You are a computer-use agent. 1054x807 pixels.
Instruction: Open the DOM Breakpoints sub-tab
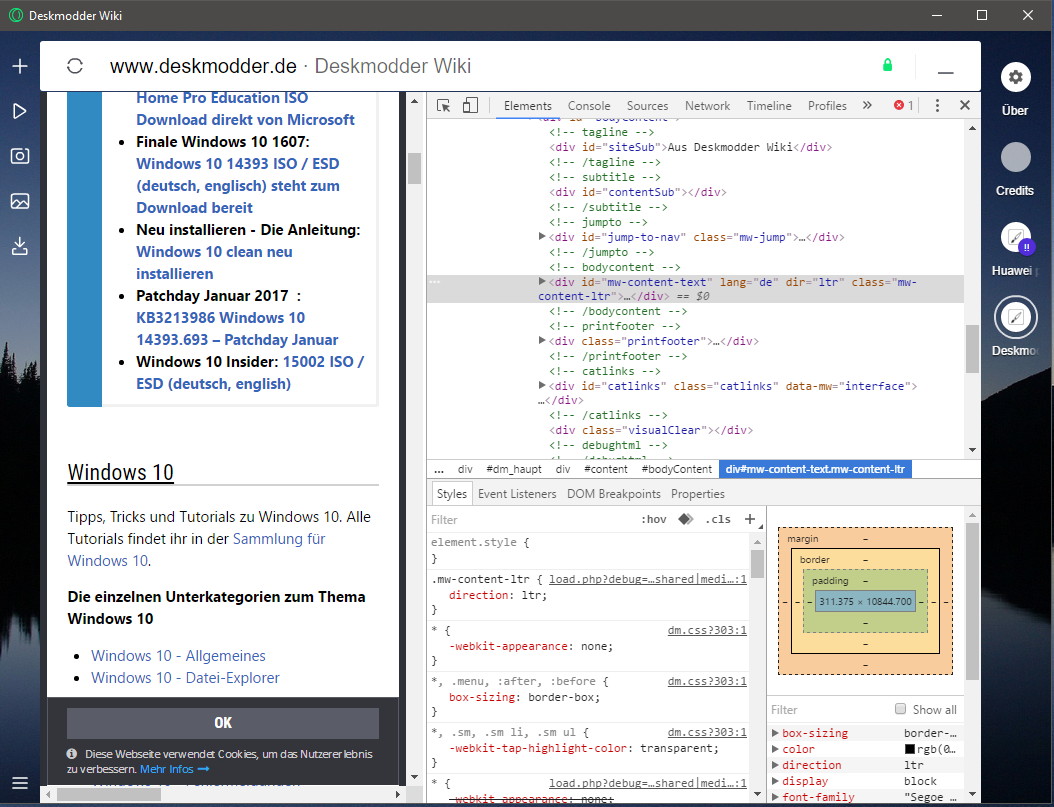pyautogui.click(x=614, y=494)
